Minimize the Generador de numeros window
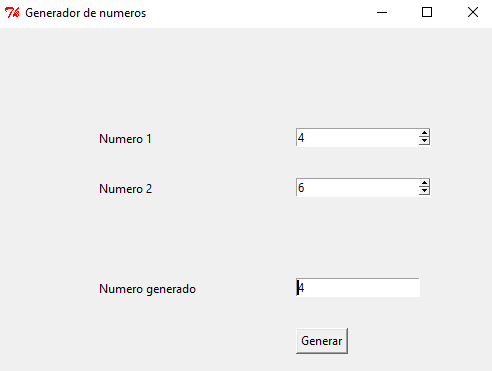Image resolution: width=492 pixels, height=371 pixels. pyautogui.click(x=382, y=13)
